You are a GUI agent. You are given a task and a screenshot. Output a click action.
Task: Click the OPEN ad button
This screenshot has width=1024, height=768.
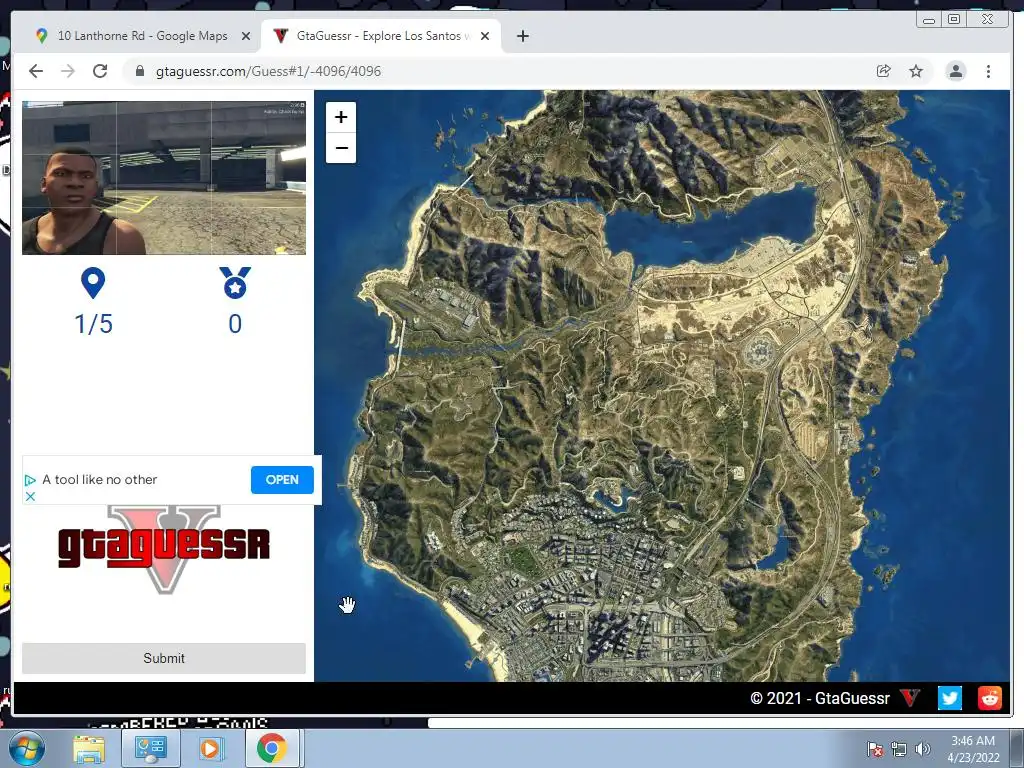coord(282,480)
